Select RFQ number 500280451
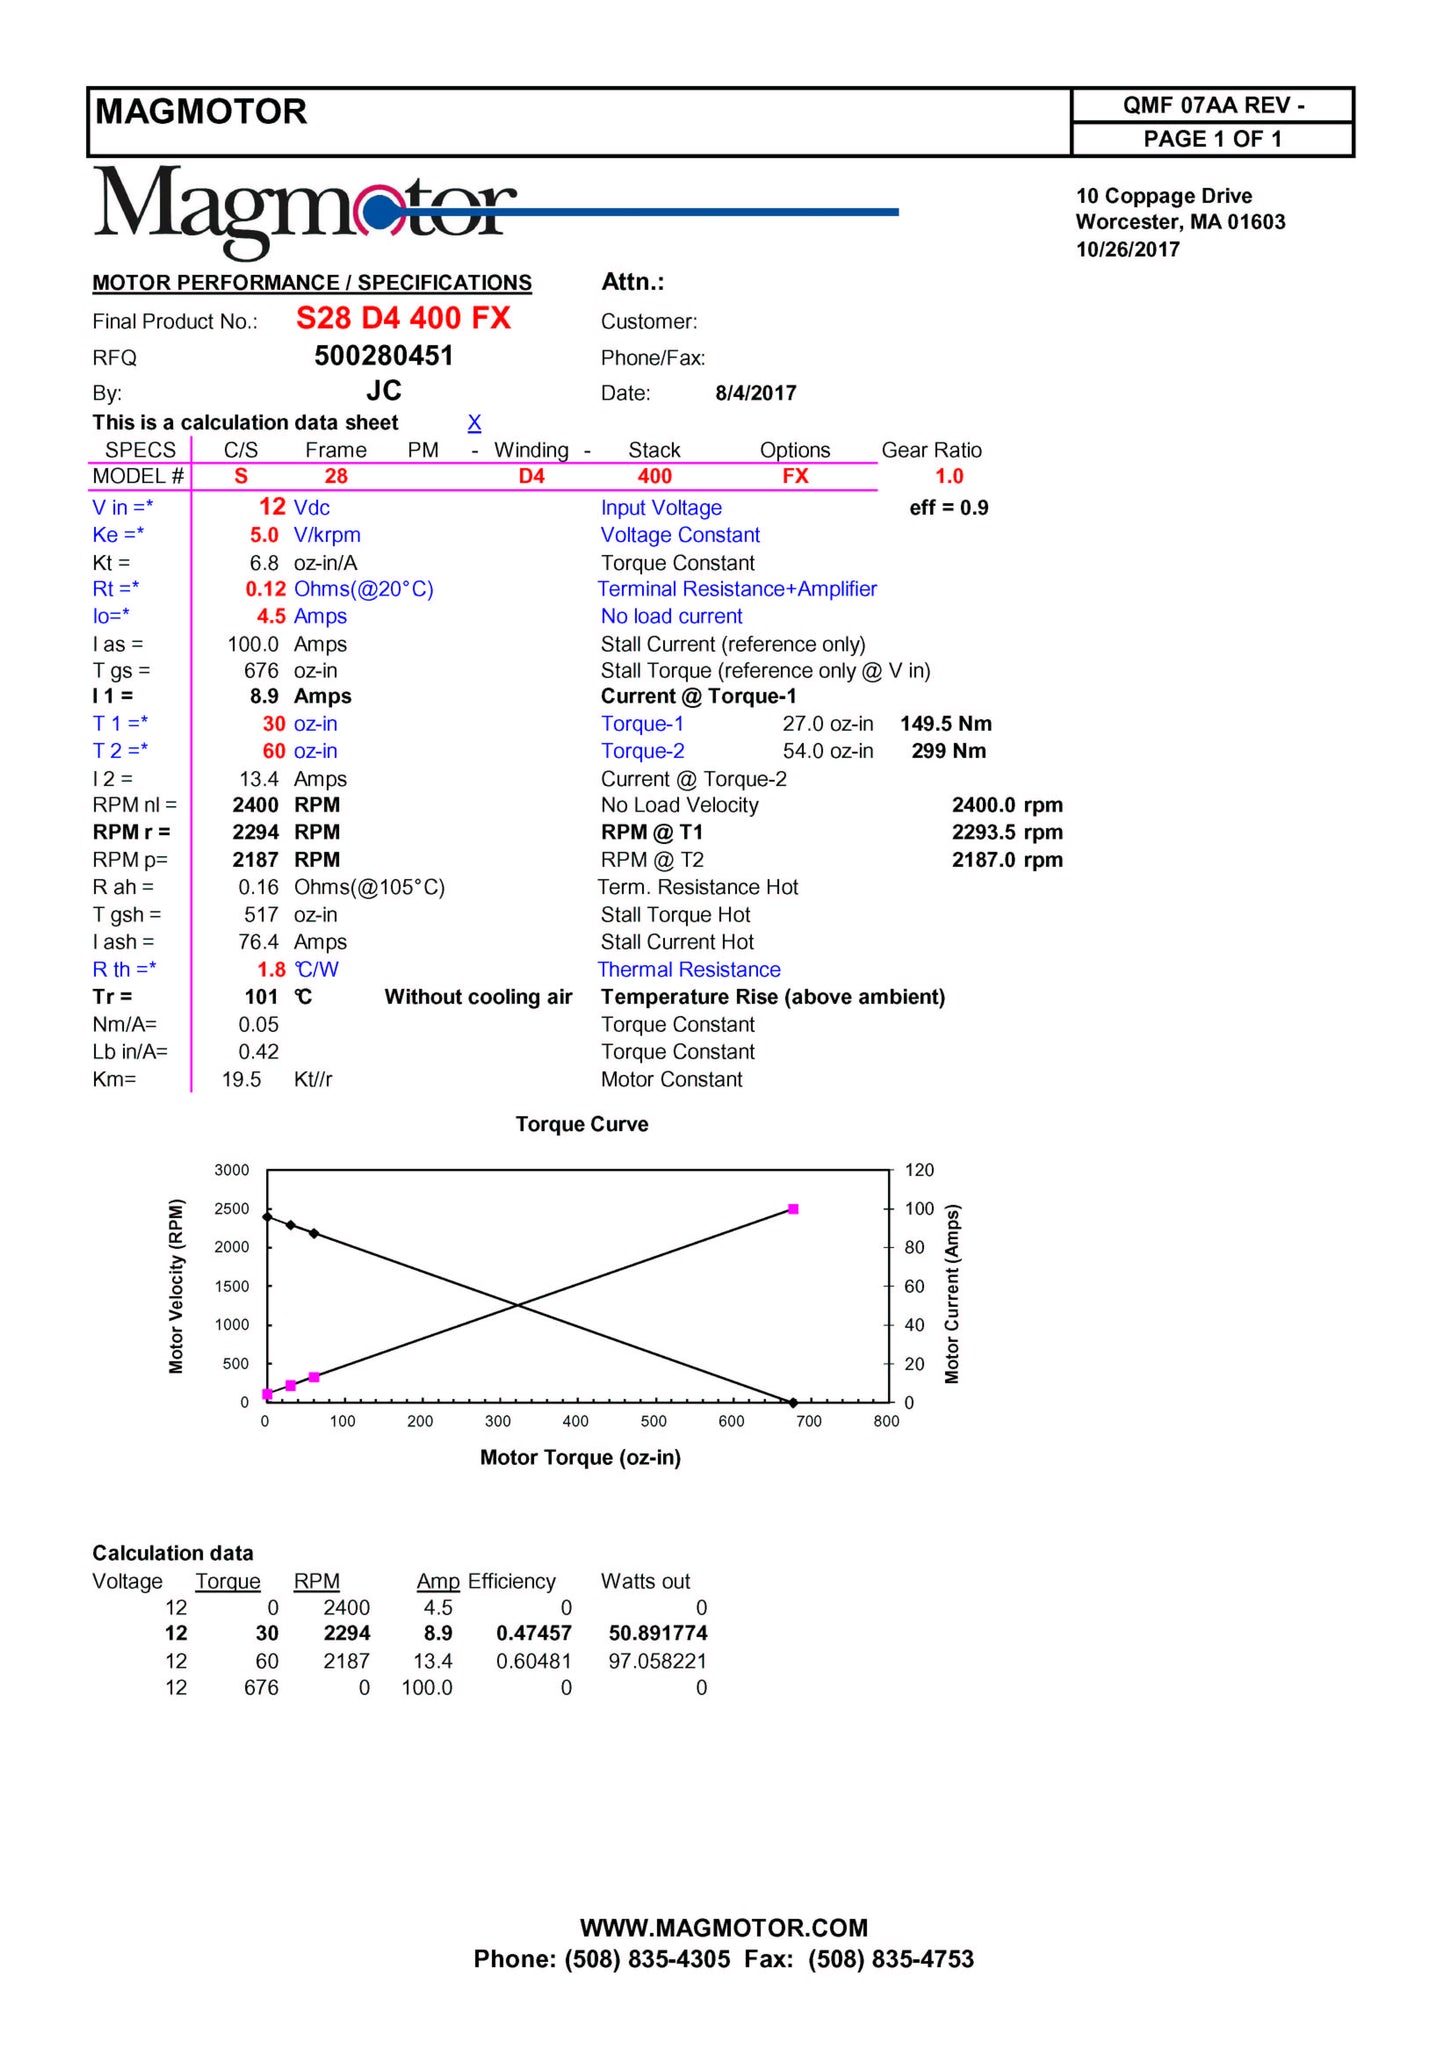 coord(384,356)
